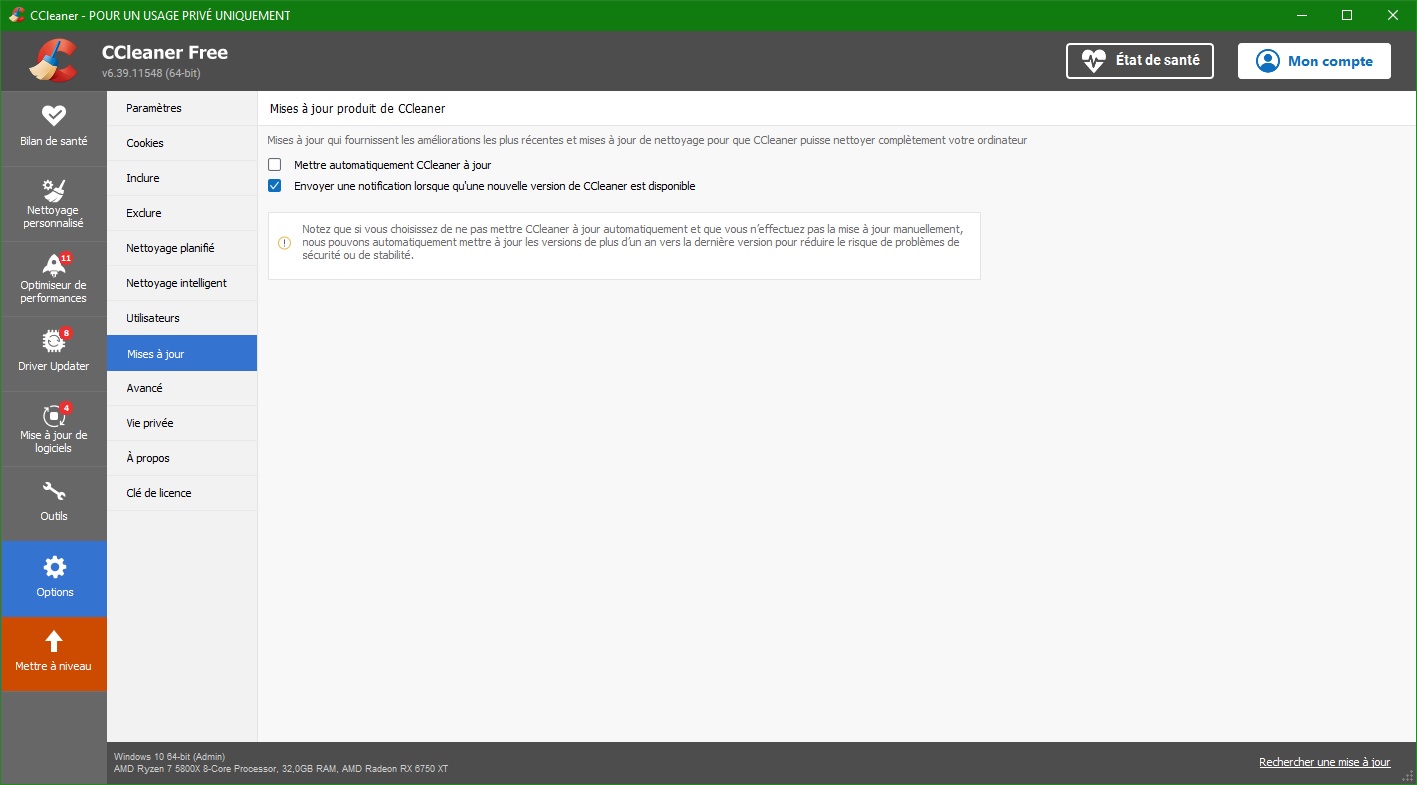This screenshot has width=1417, height=785.
Task: Click the Options gear icon
Action: [54, 568]
